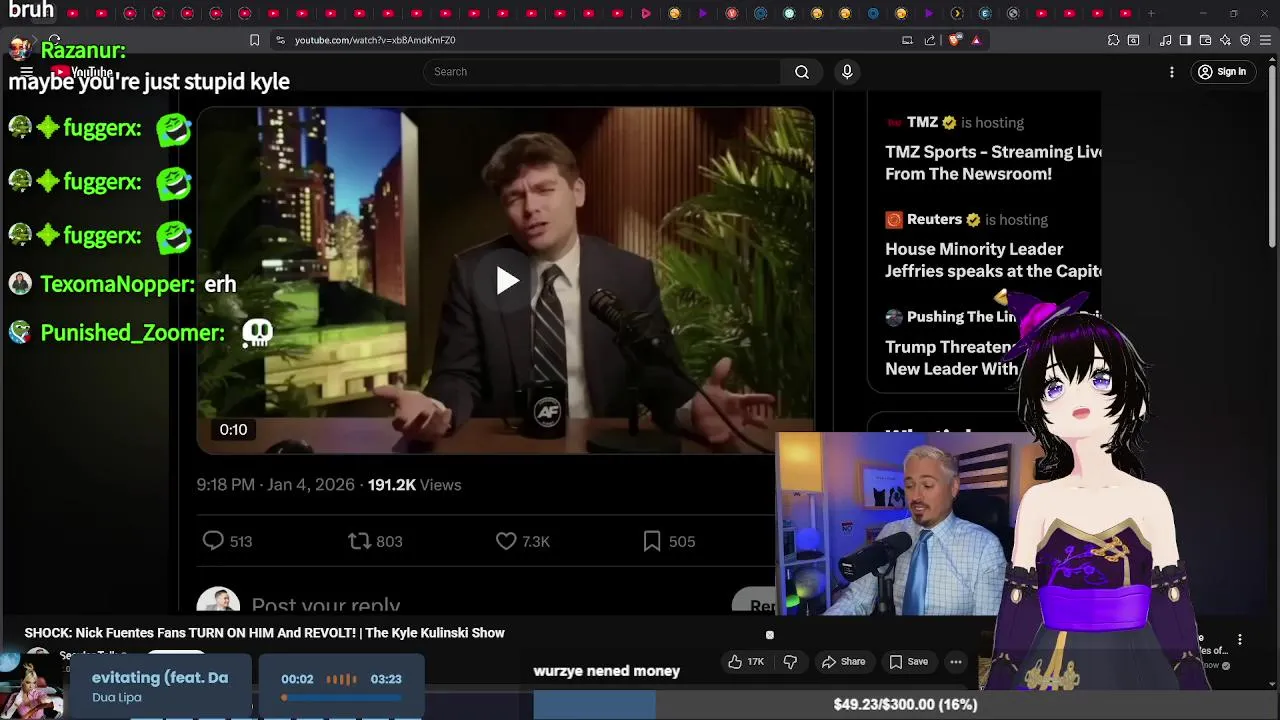Open a new browser tab with plus
Image resolution: width=1280 pixels, height=720 pixels.
click(1151, 13)
